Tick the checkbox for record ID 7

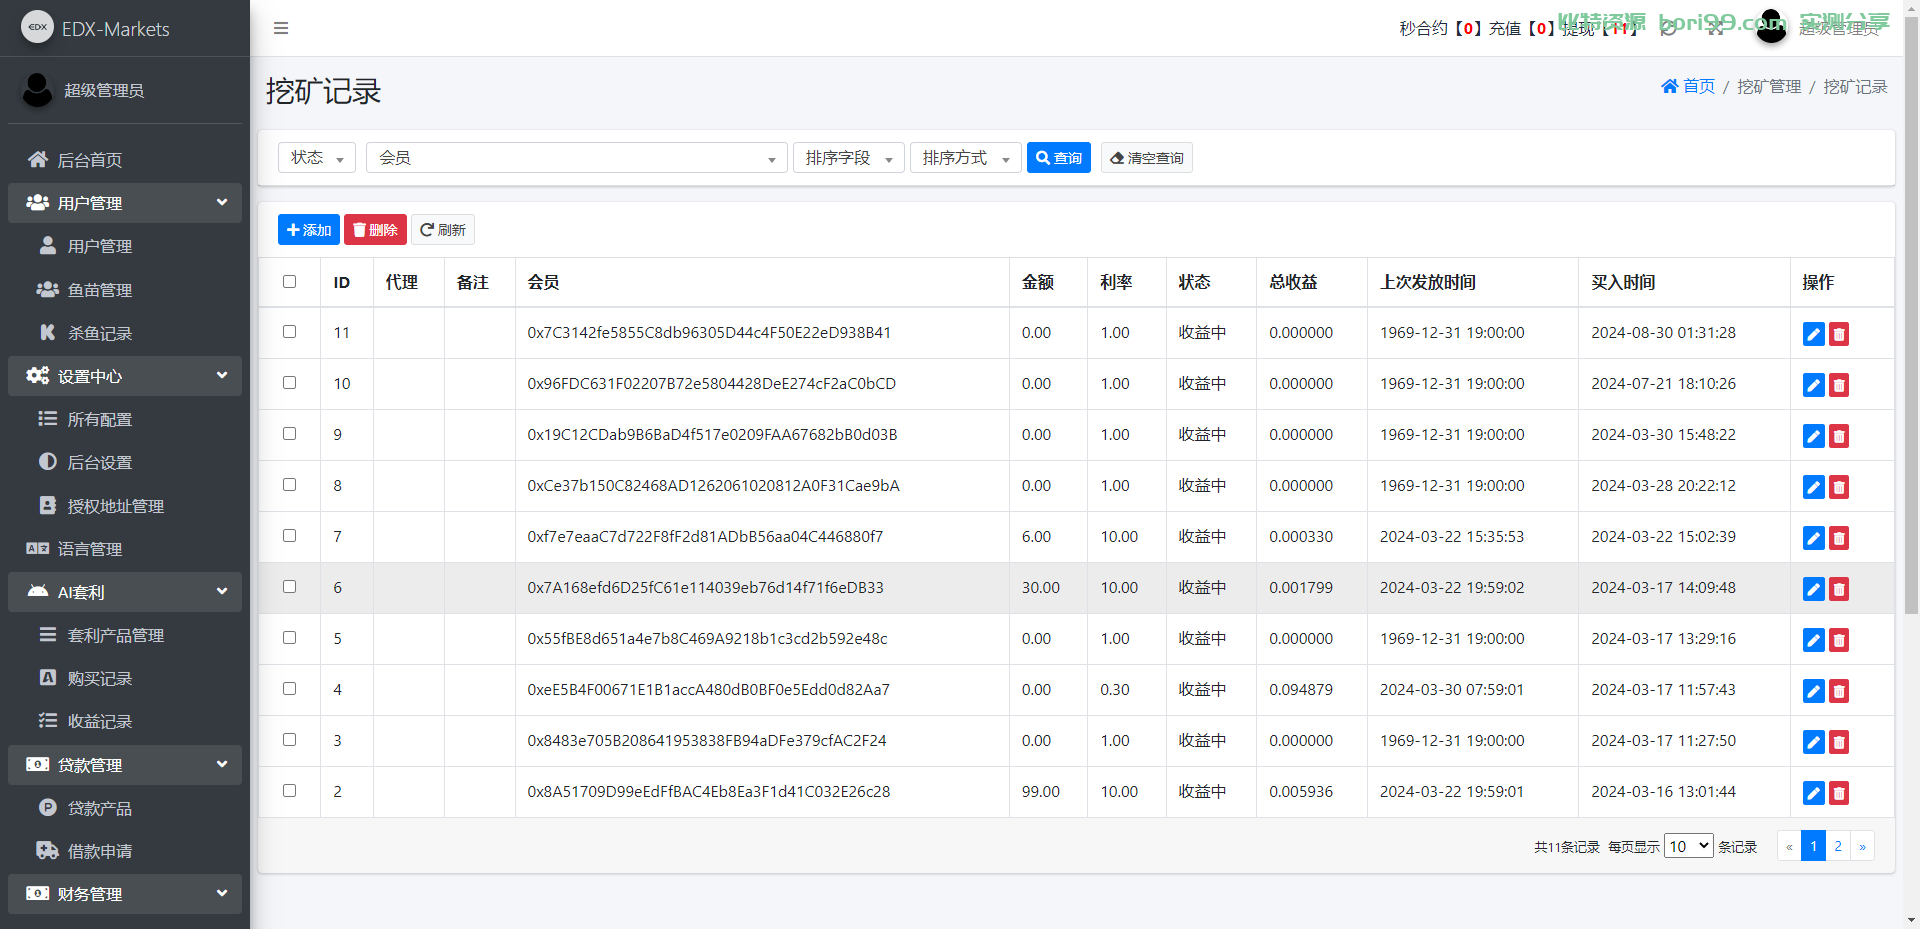289,536
